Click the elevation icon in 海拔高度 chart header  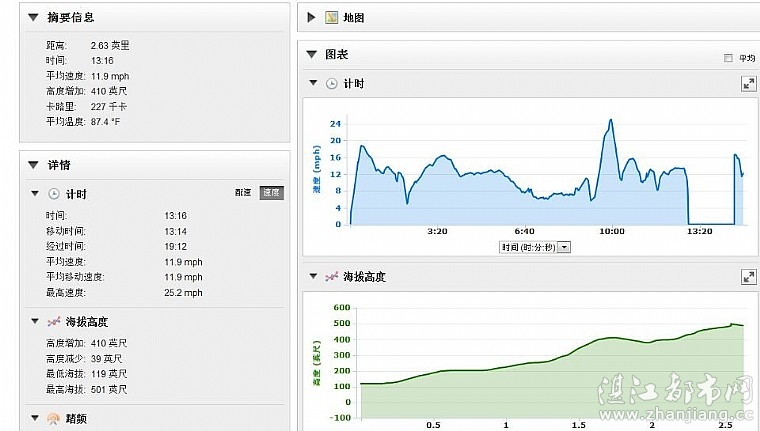331,276
